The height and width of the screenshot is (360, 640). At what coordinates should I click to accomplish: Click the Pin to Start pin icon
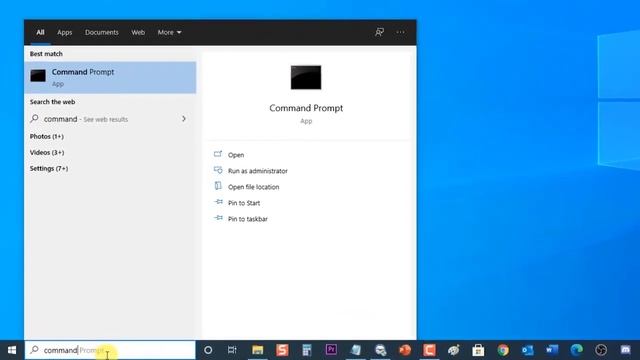tap(218, 202)
